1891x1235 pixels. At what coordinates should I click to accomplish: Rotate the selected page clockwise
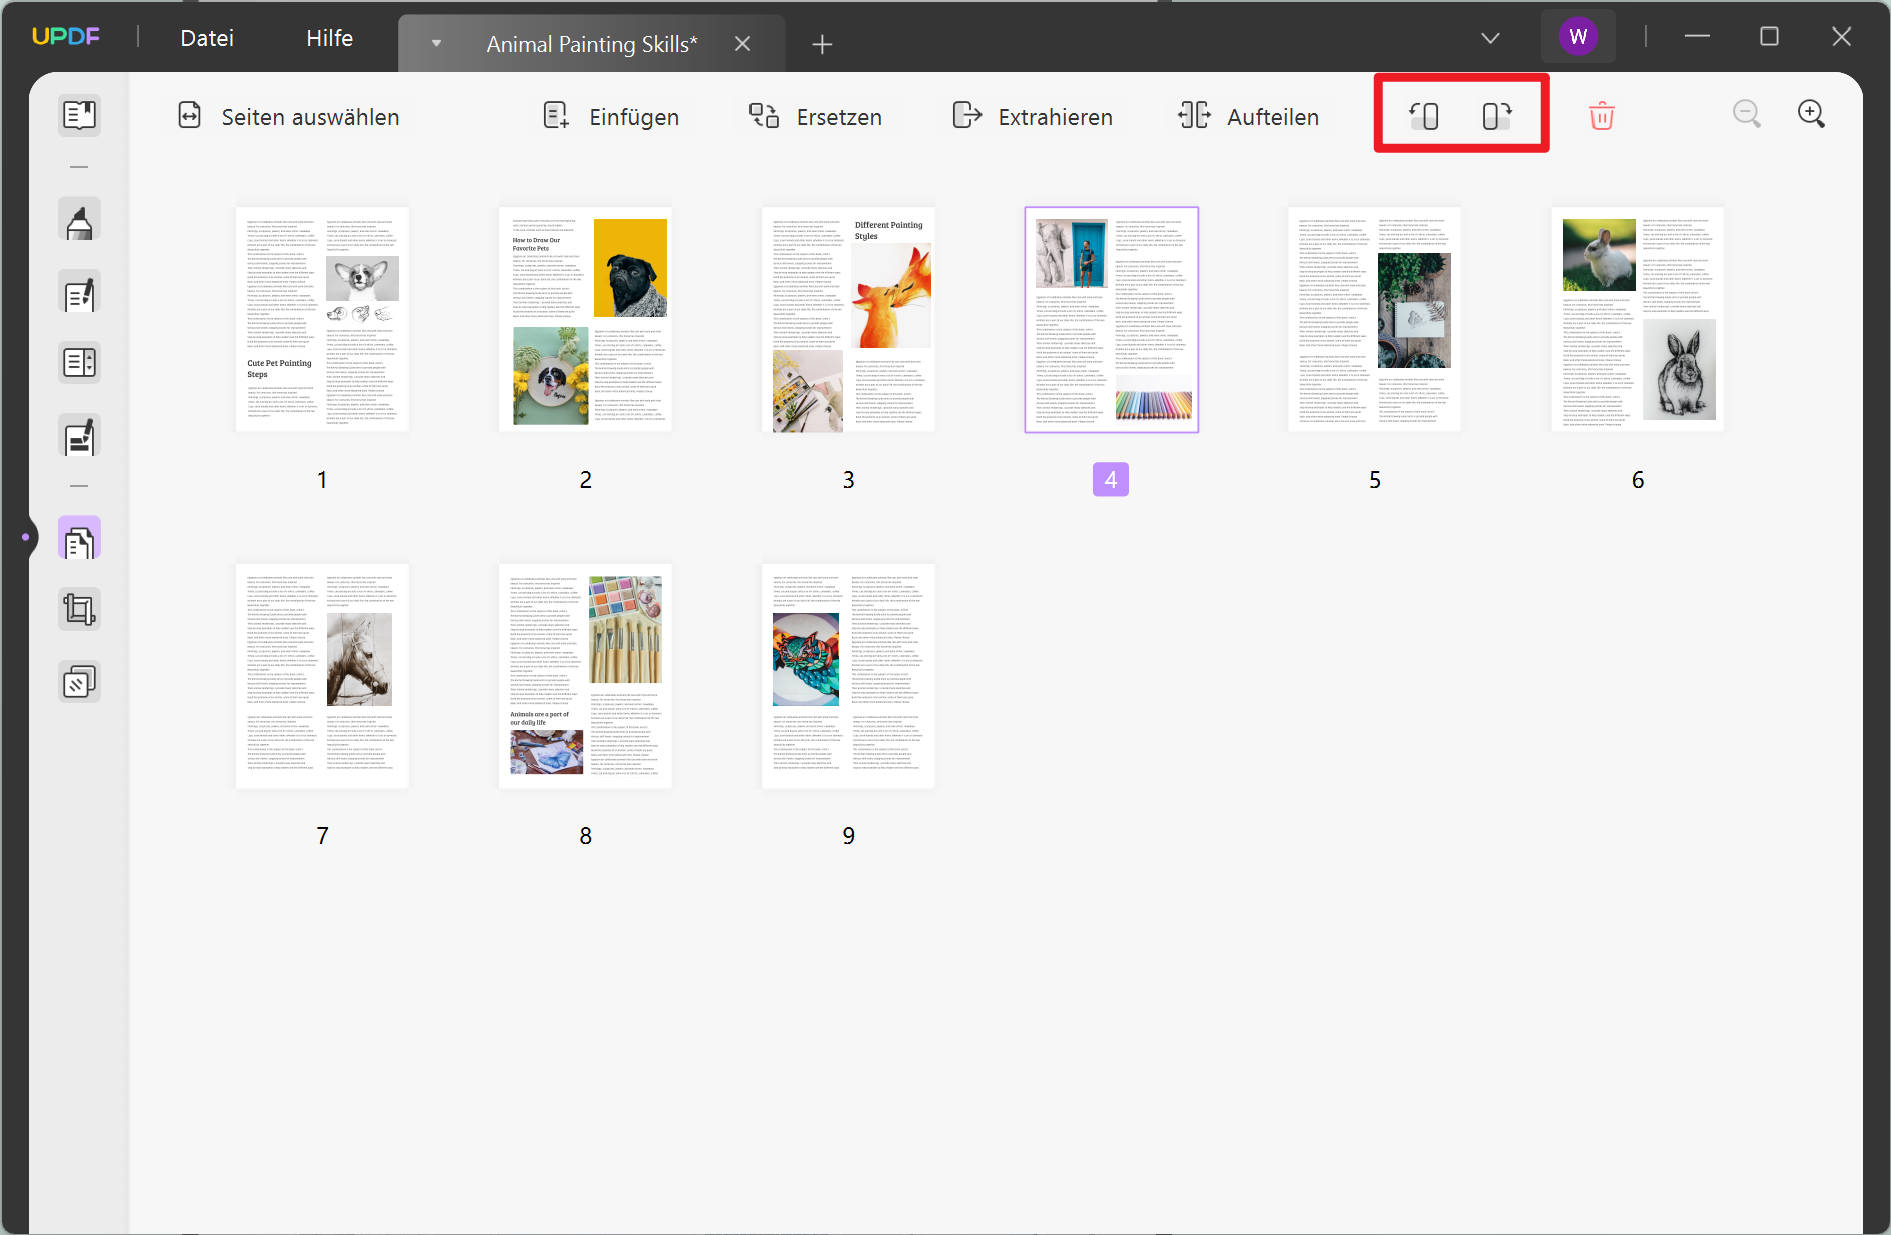point(1496,115)
